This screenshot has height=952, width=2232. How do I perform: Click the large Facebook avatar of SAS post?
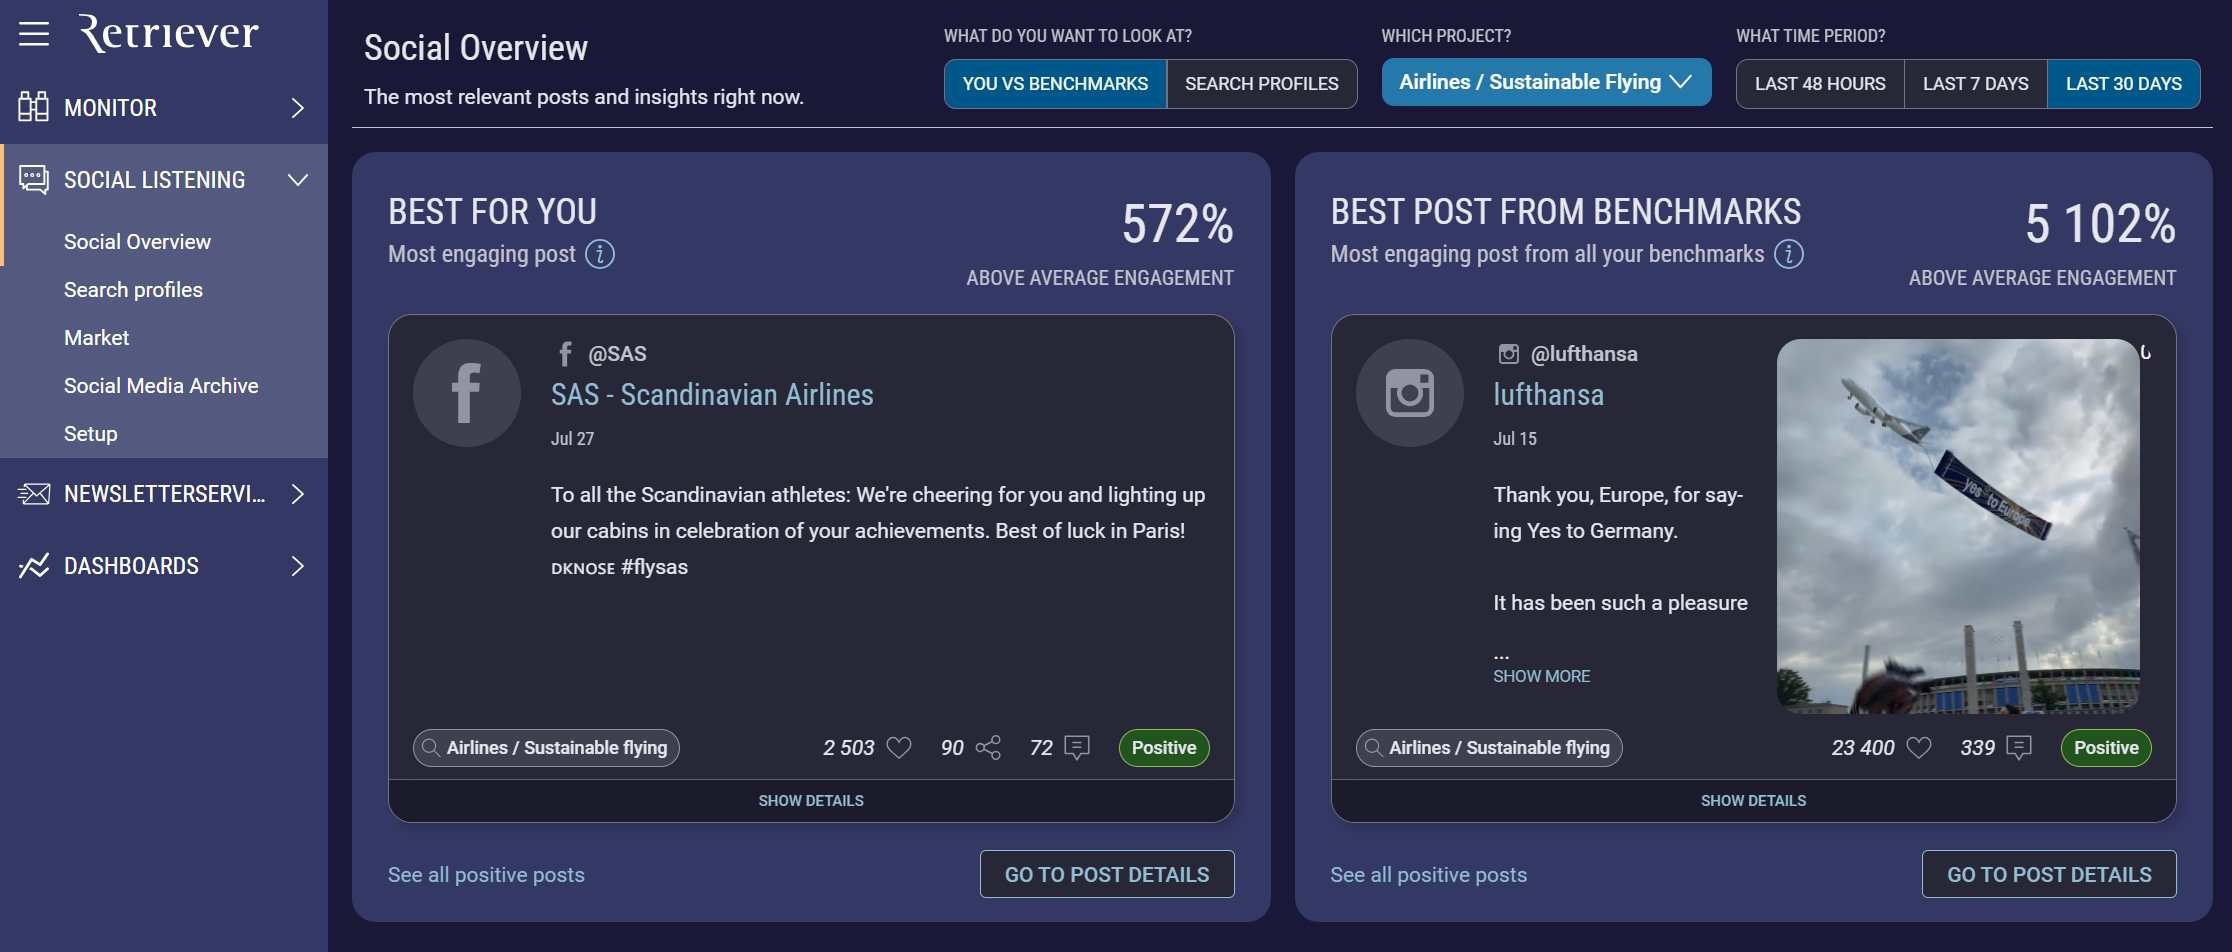[x=467, y=393]
